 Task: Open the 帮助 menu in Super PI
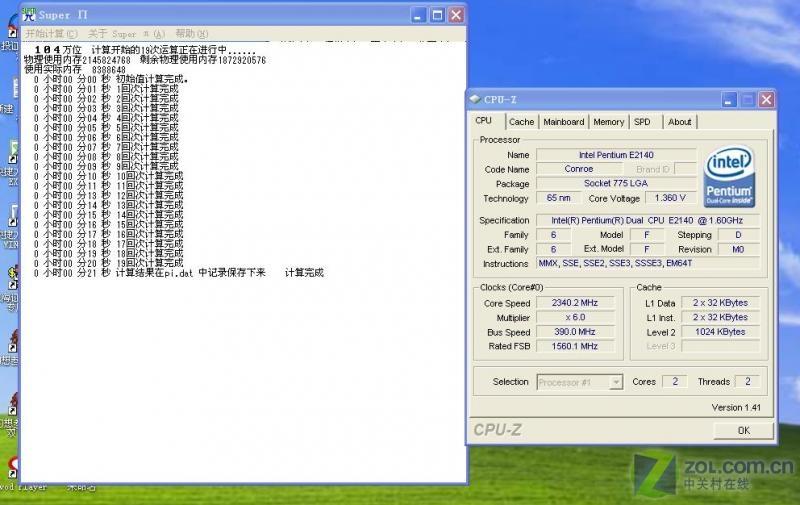[191, 34]
